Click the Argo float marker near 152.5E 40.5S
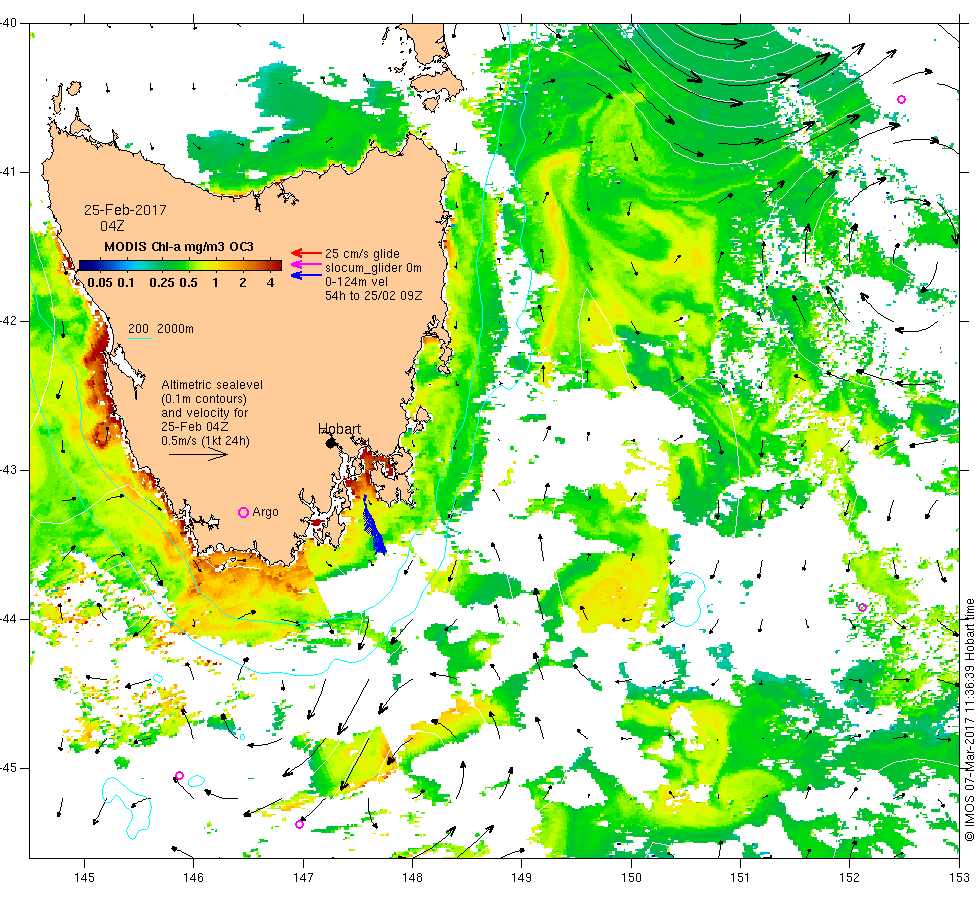Screen dimensions: 980x900 (901, 99)
